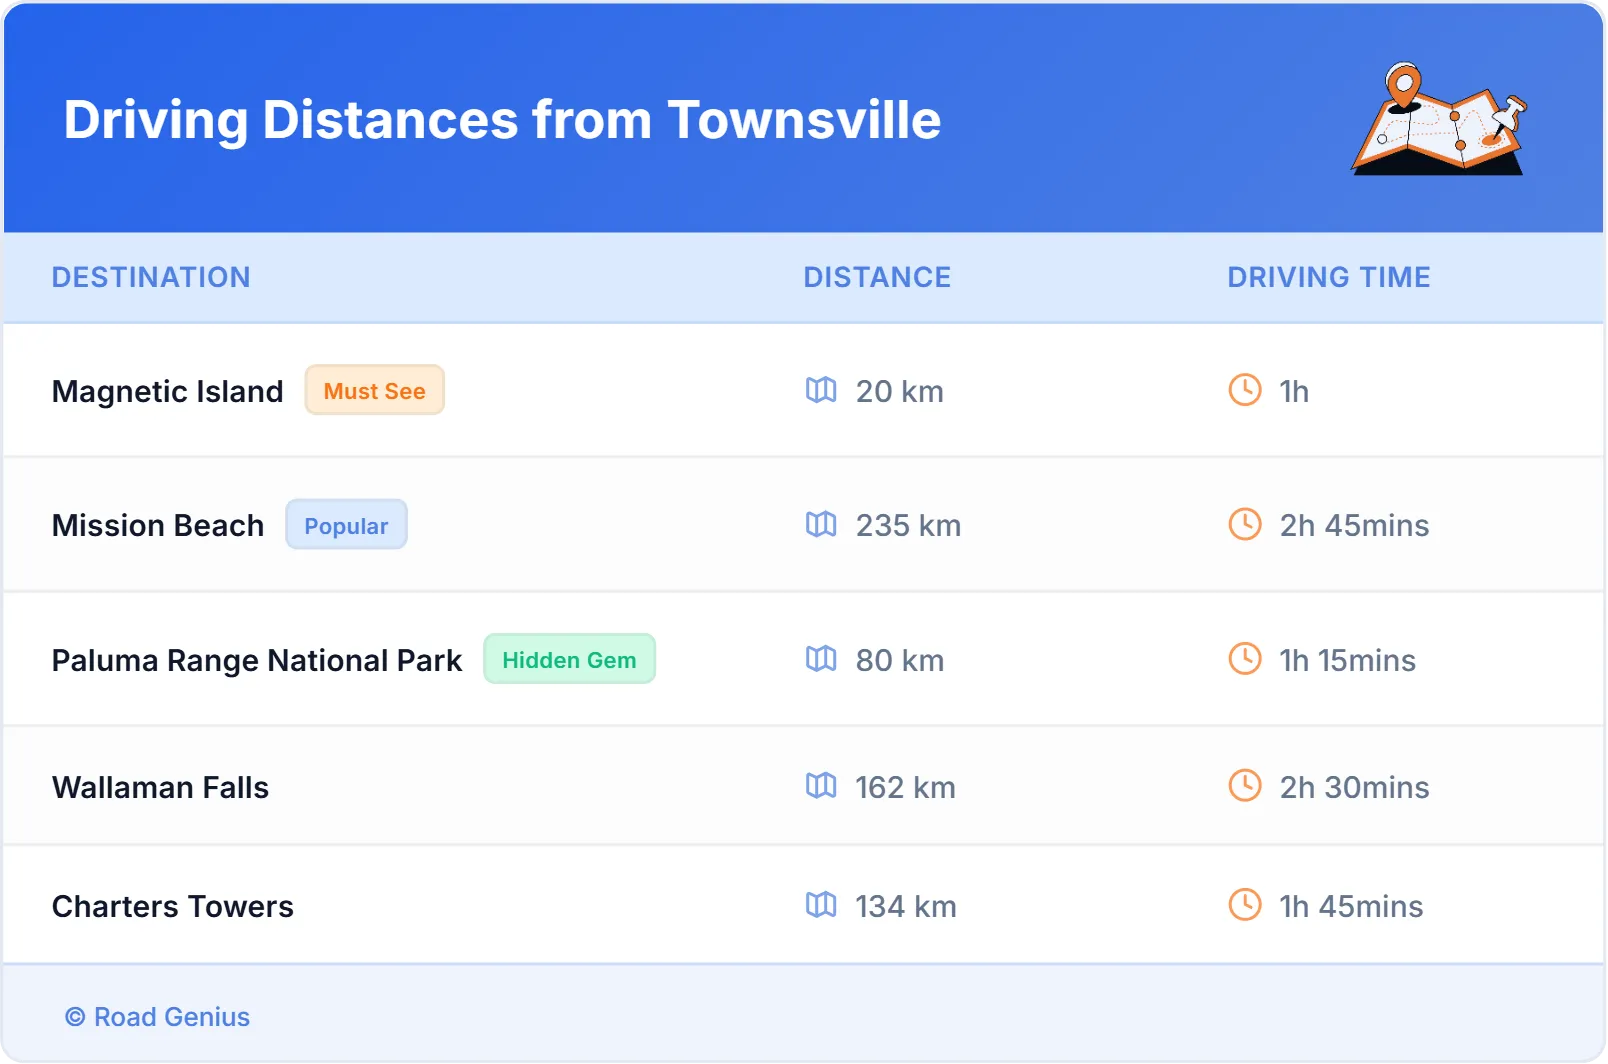Image resolution: width=1608 pixels, height=1064 pixels.
Task: Open the © Road Genius footer link
Action: pyautogui.click(x=158, y=1017)
